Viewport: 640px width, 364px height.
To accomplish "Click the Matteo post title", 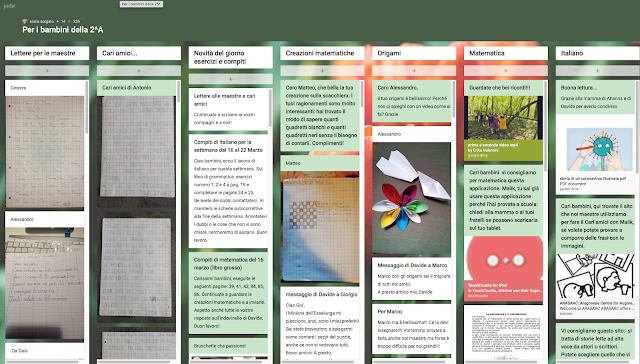I will [293, 163].
